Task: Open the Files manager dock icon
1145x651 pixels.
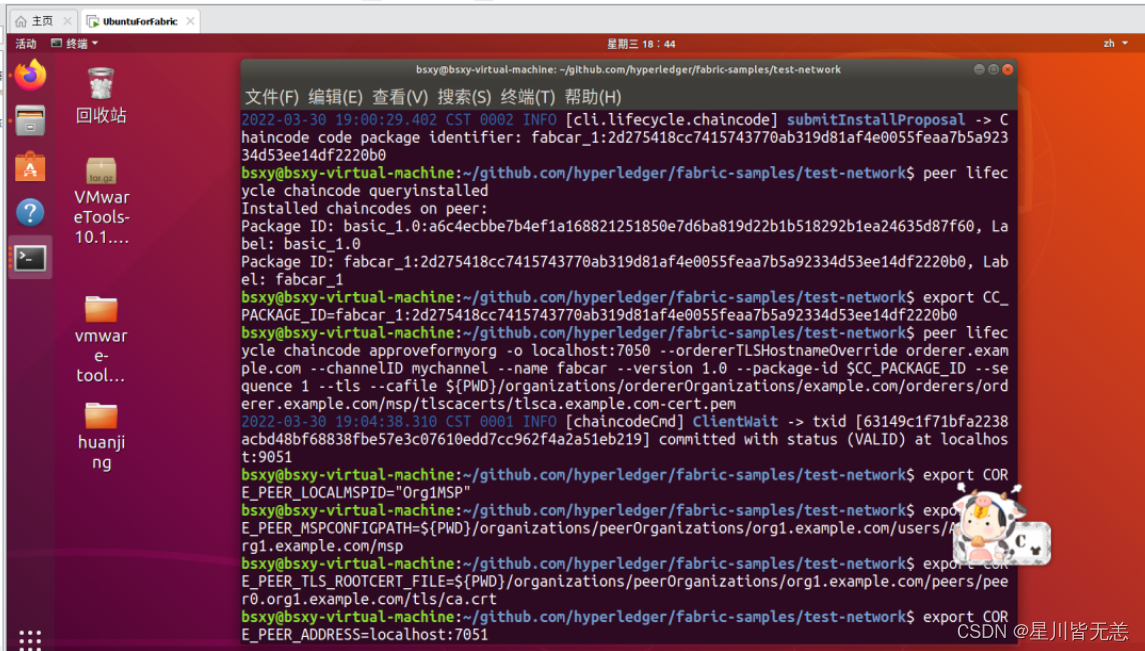Action: (x=30, y=121)
